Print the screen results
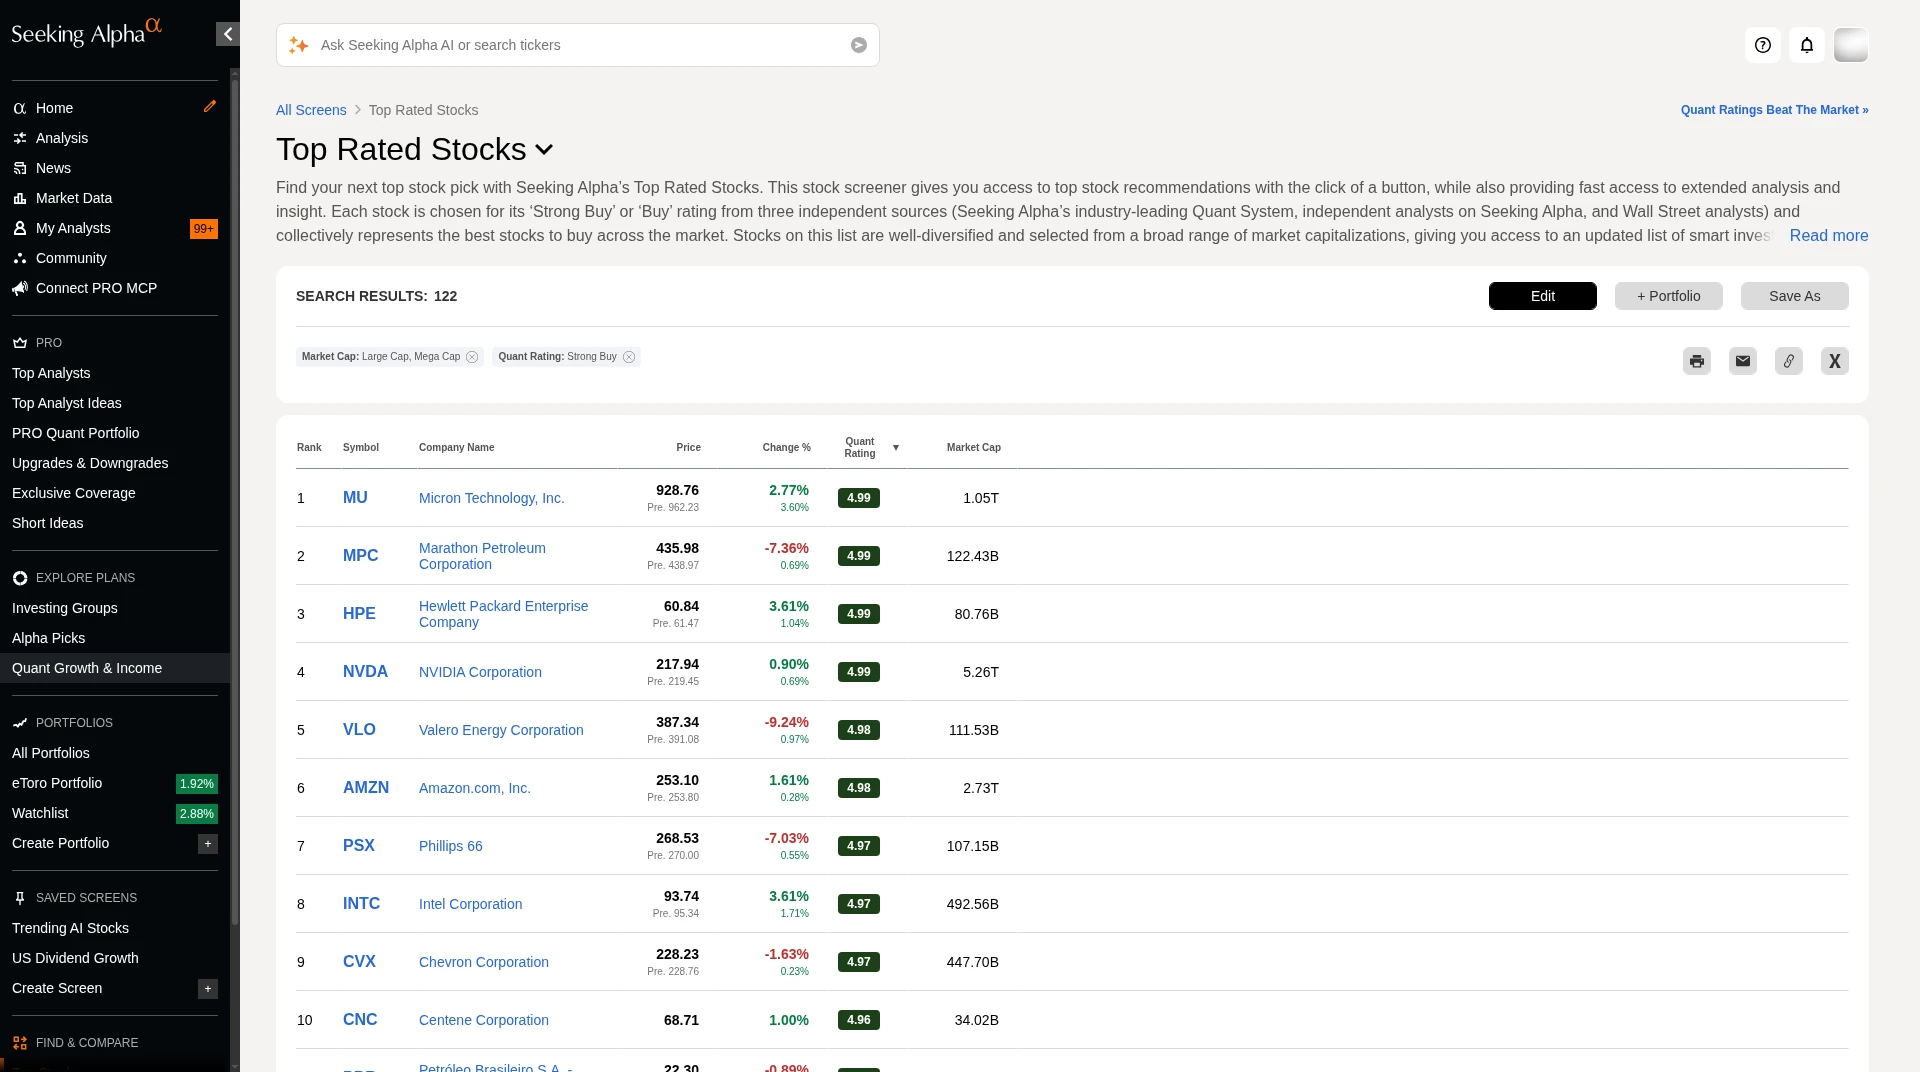Screen dimensions: 1920x1072 pos(1697,361)
